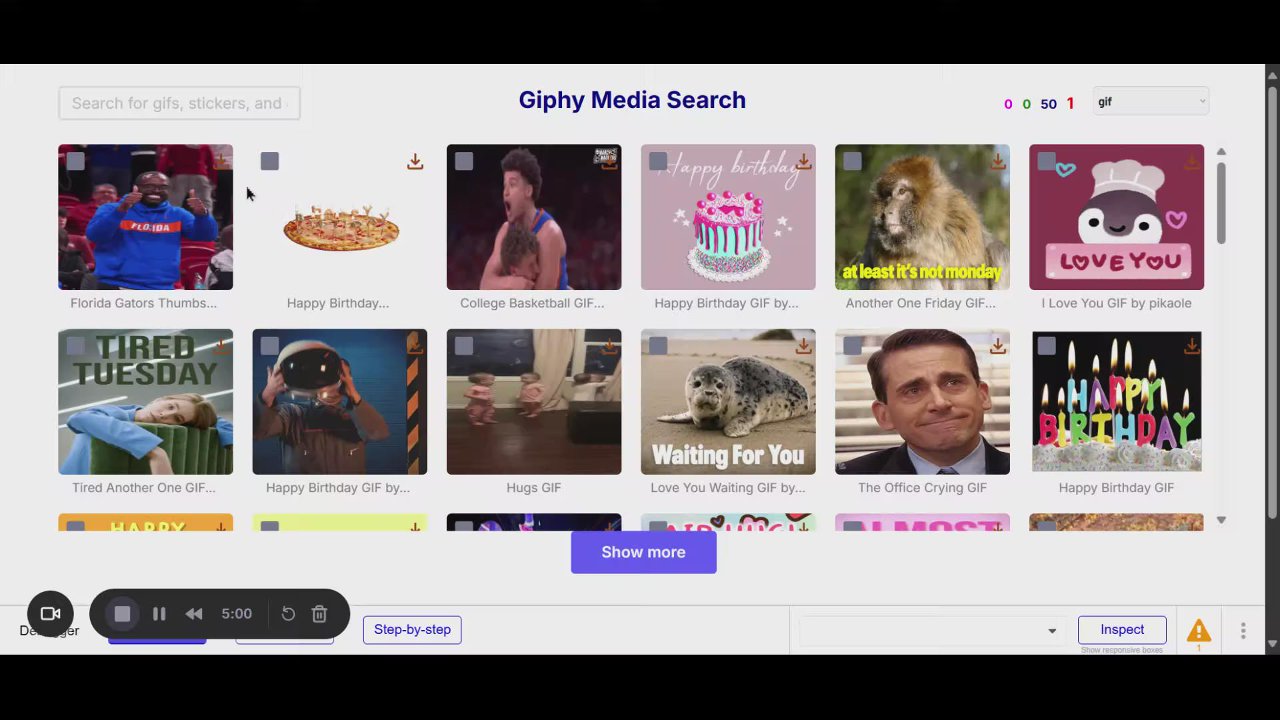The height and width of the screenshot is (720, 1280).
Task: Click the 50 results counter
Action: 1048,104
